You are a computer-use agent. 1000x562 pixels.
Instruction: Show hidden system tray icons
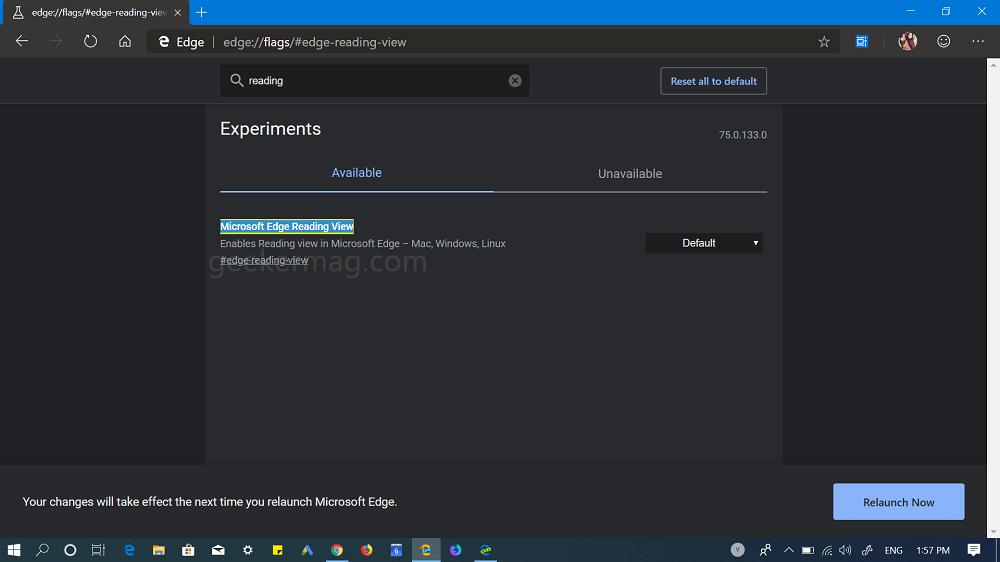point(789,550)
